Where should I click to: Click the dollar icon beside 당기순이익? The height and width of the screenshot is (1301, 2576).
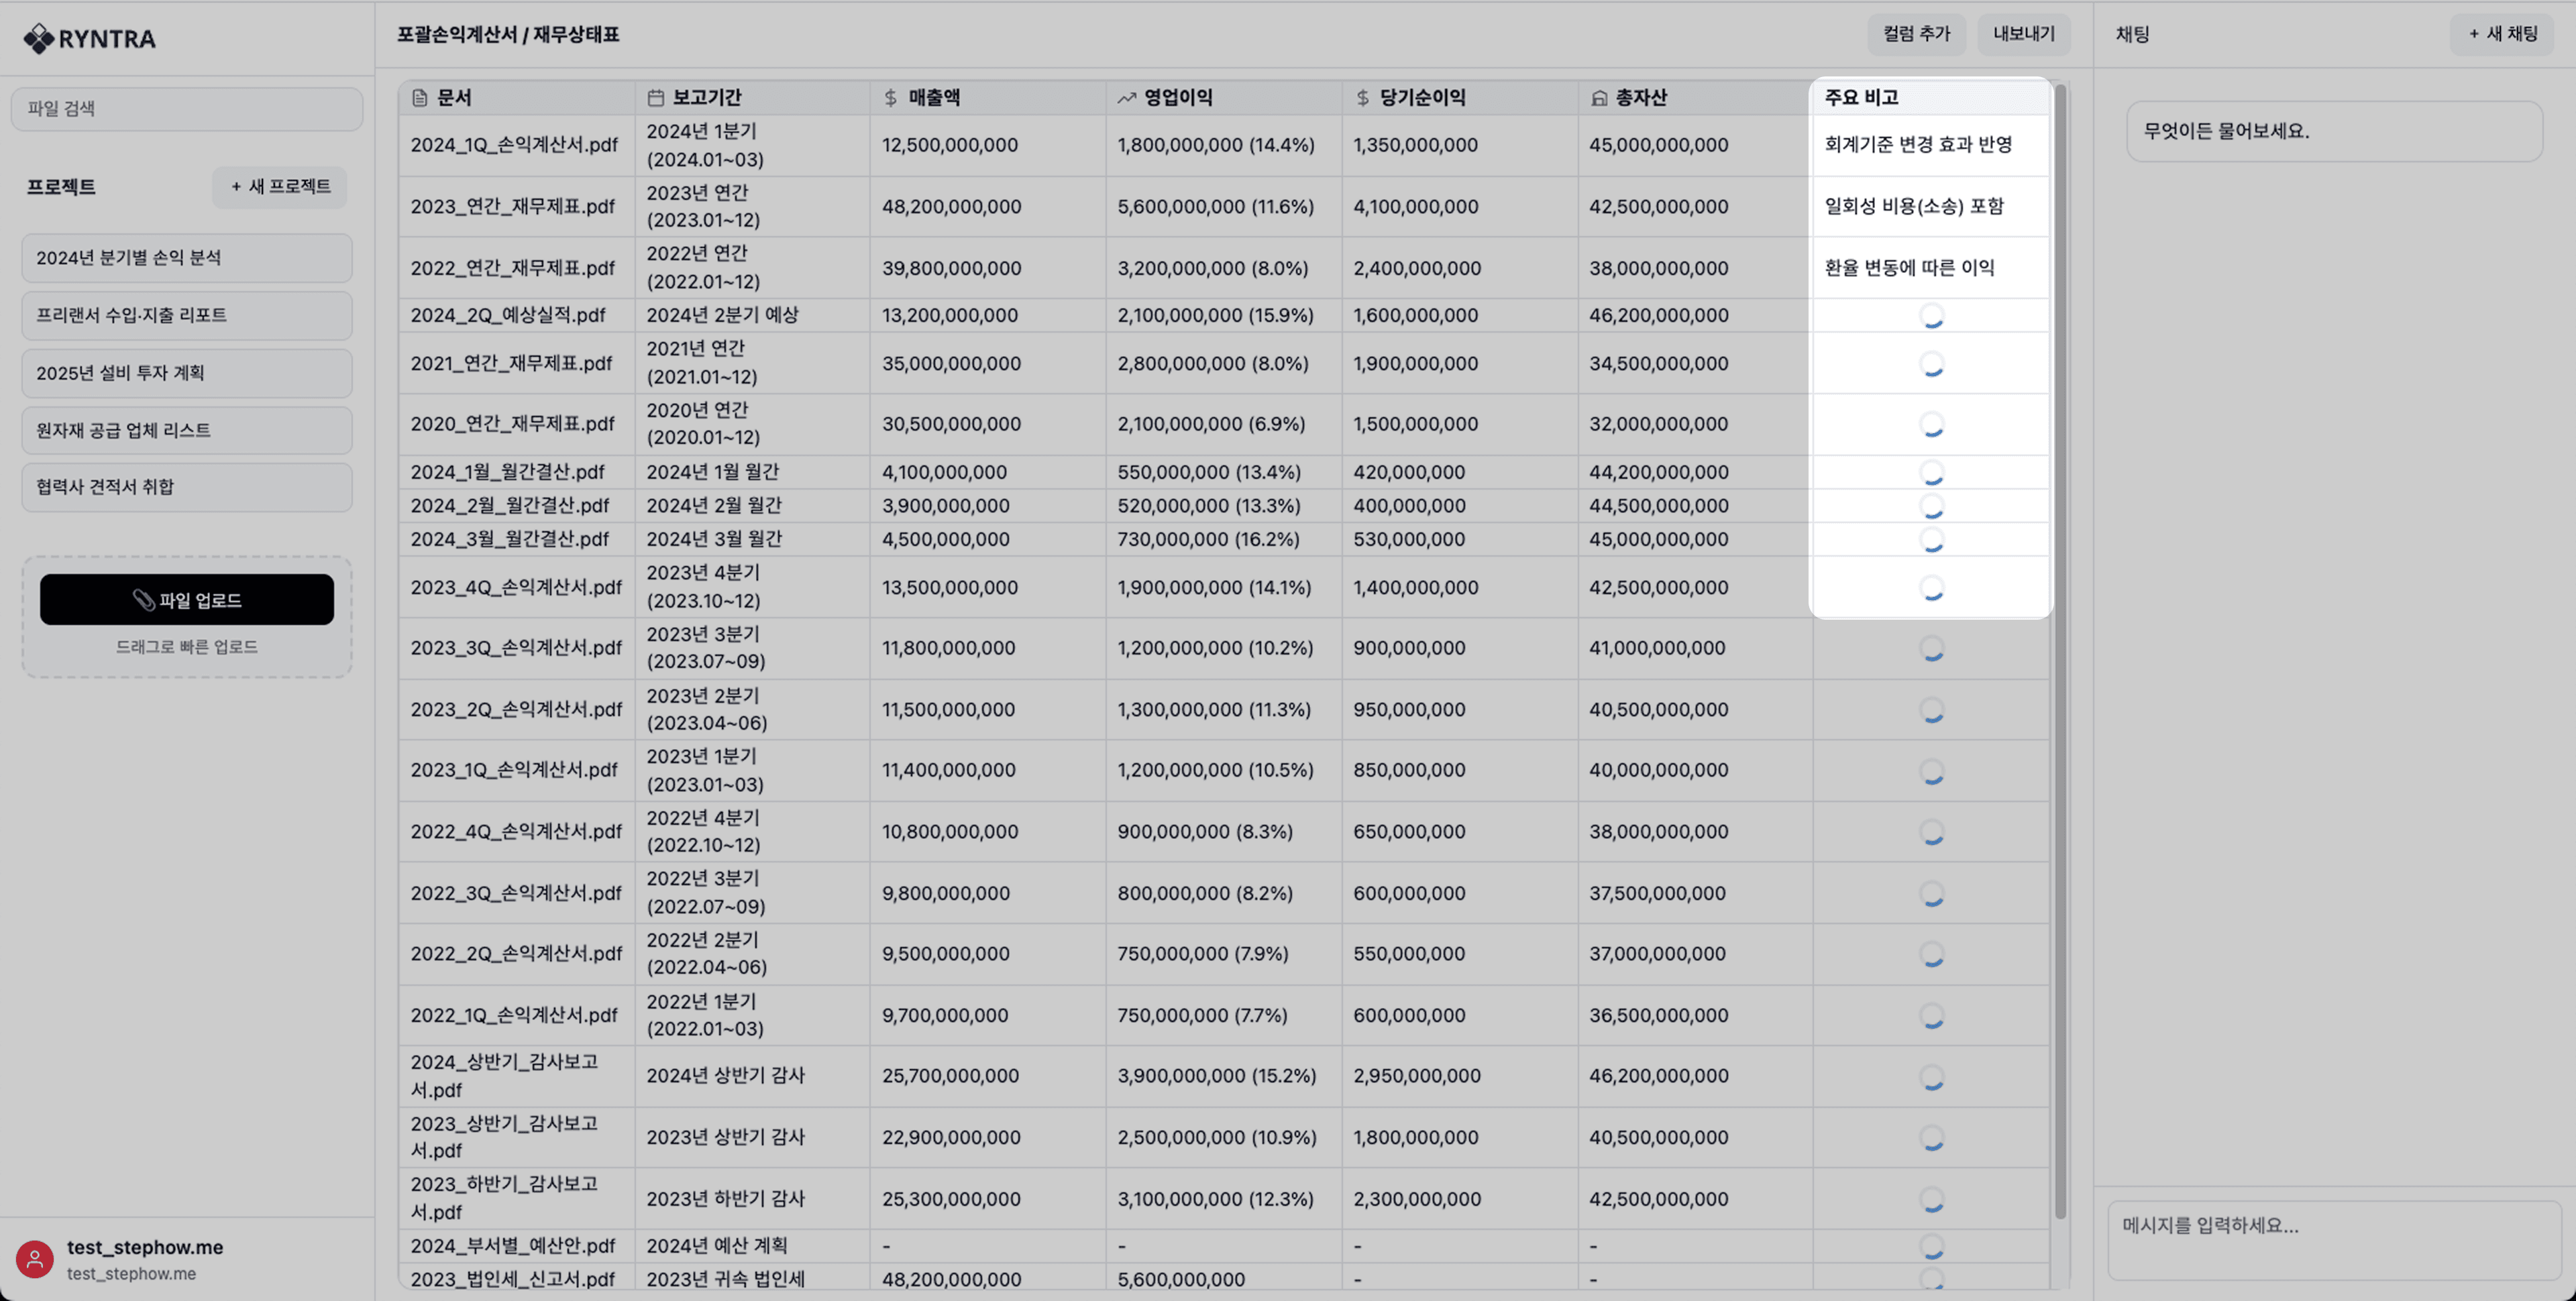1362,98
